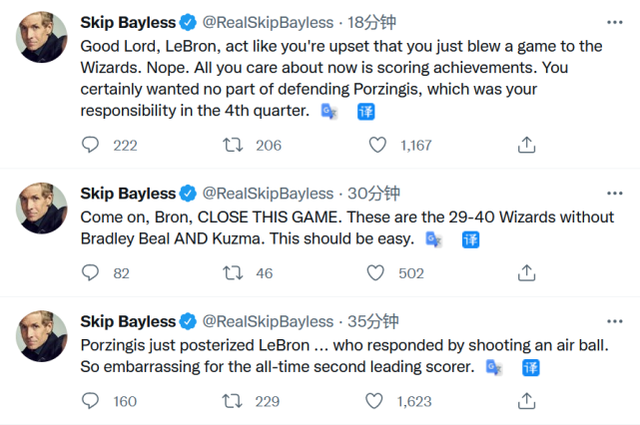Reply to the CLOSE THIS GAME tweet
This screenshot has width=640, height=425.
click(91, 273)
